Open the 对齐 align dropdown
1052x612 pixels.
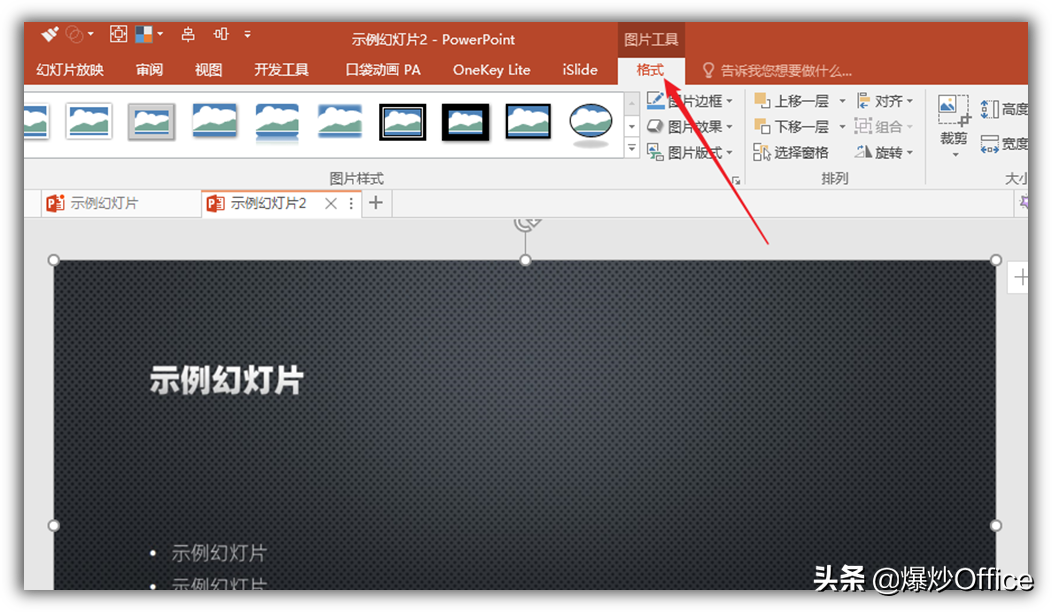tap(885, 101)
